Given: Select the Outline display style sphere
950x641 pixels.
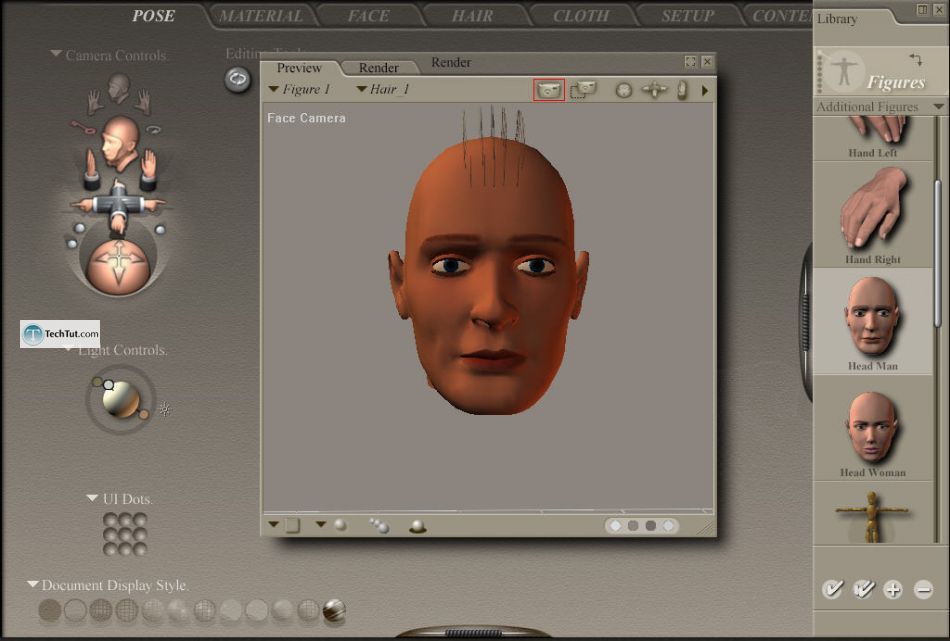Looking at the screenshot, I should pos(75,610).
